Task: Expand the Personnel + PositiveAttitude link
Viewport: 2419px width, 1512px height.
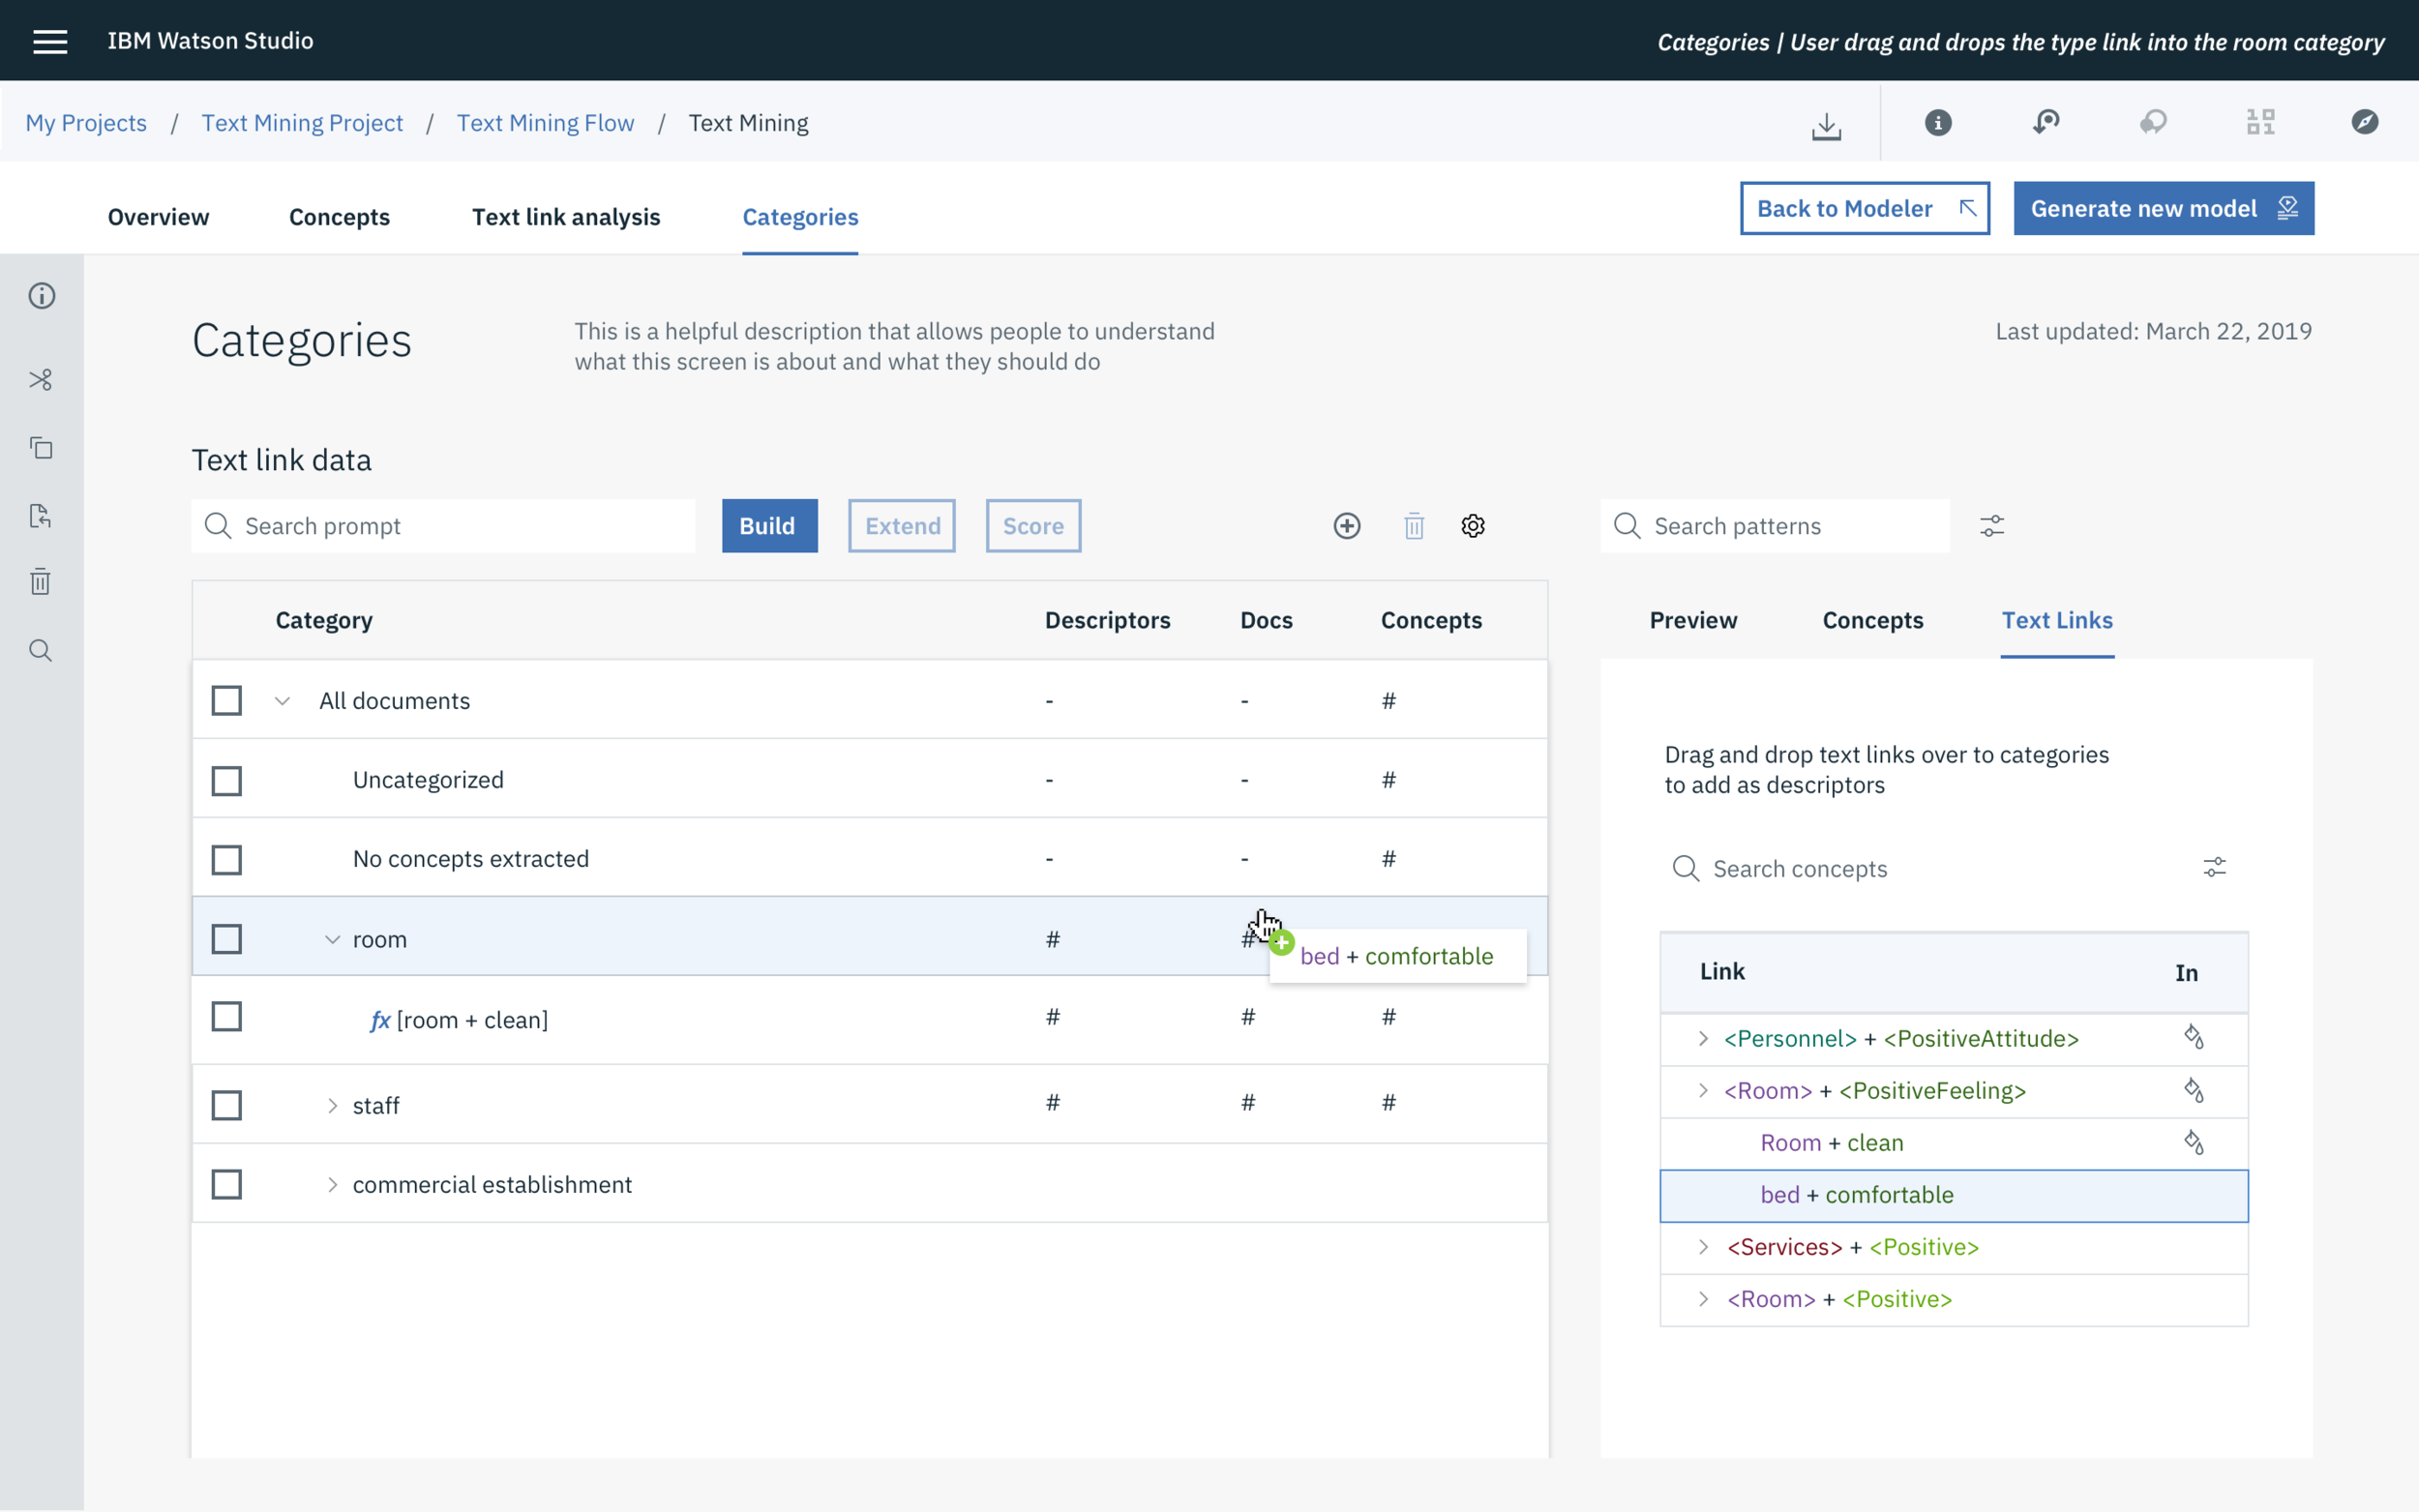Action: [x=1703, y=1038]
